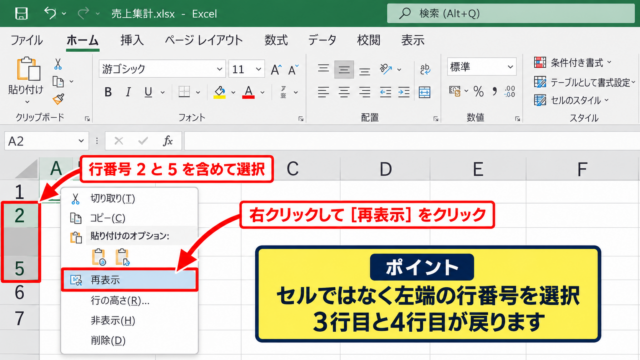The image size is (640, 360).
Task: Toggle Bold formatting
Action: point(108,92)
